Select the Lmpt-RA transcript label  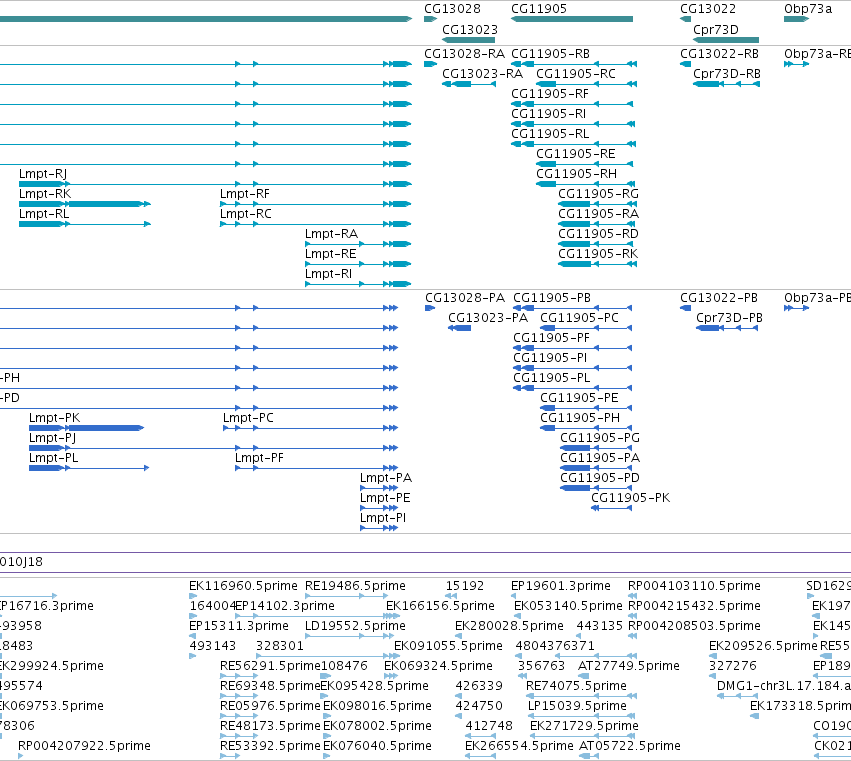coord(331,234)
